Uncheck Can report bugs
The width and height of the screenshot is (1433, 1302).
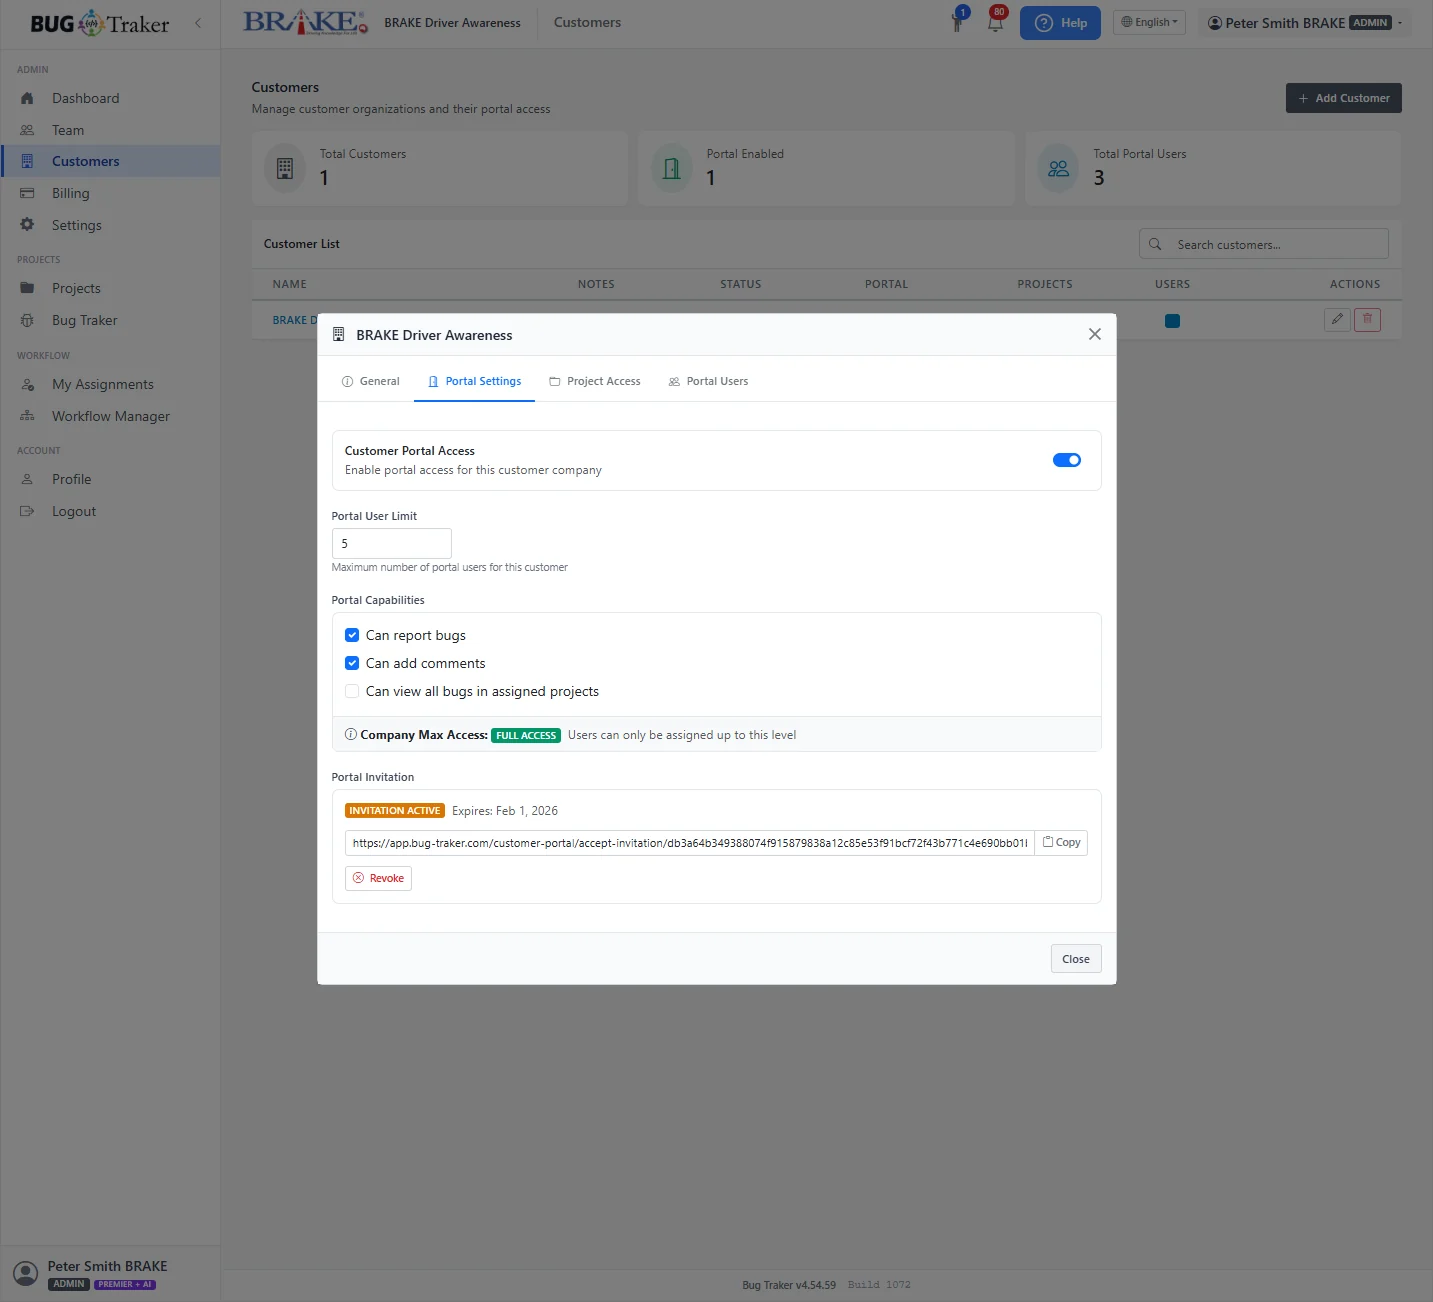point(352,635)
